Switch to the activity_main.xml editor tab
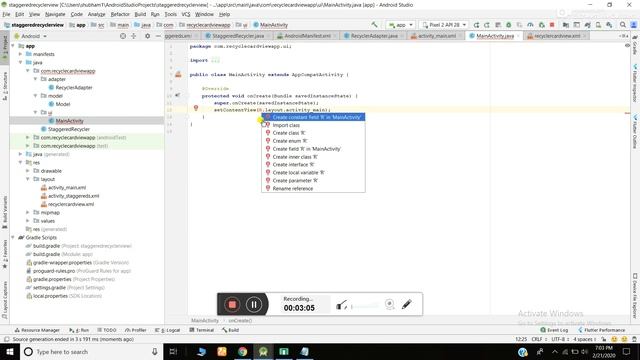The width and height of the screenshot is (640, 360). pos(436,36)
